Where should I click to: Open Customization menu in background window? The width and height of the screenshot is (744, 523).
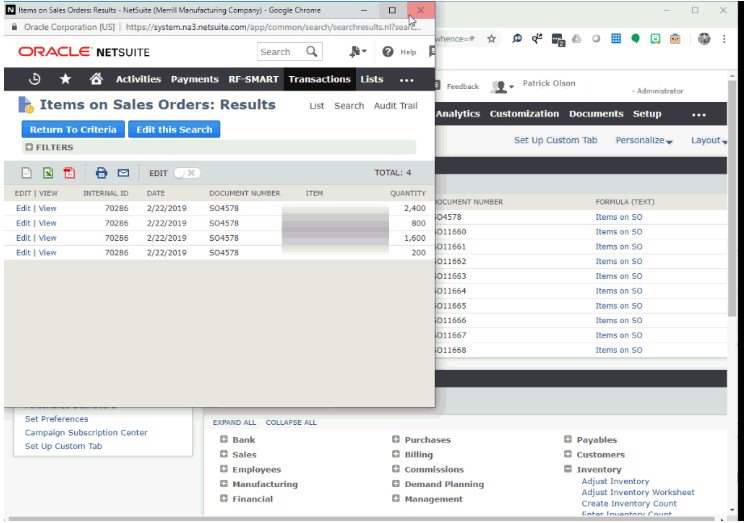[x=524, y=114]
